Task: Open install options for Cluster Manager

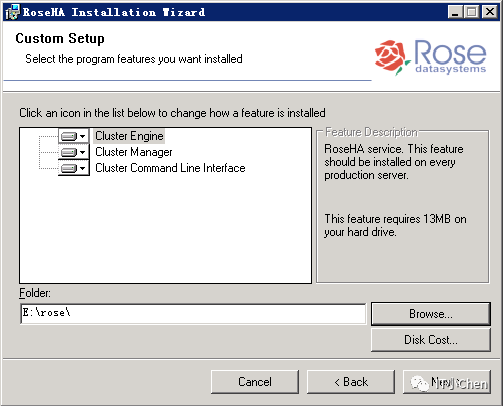Action: click(x=74, y=152)
